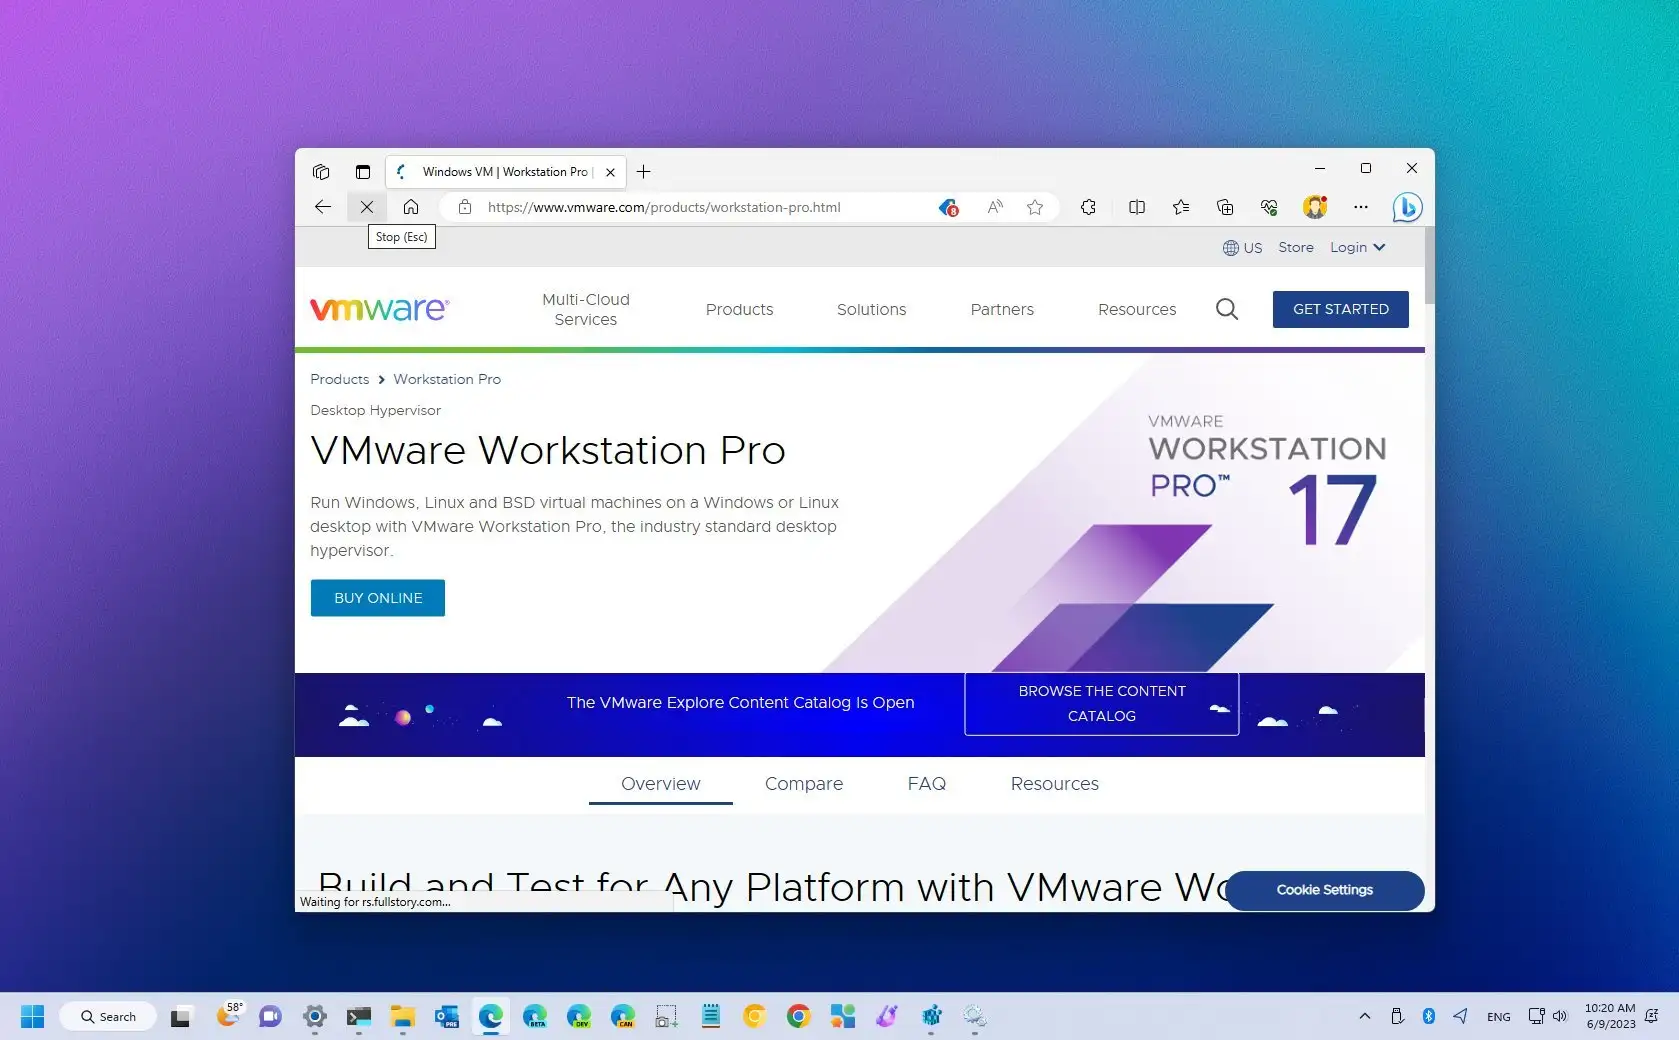
Task: Open Multi-Cloud Services menu
Action: 586,309
